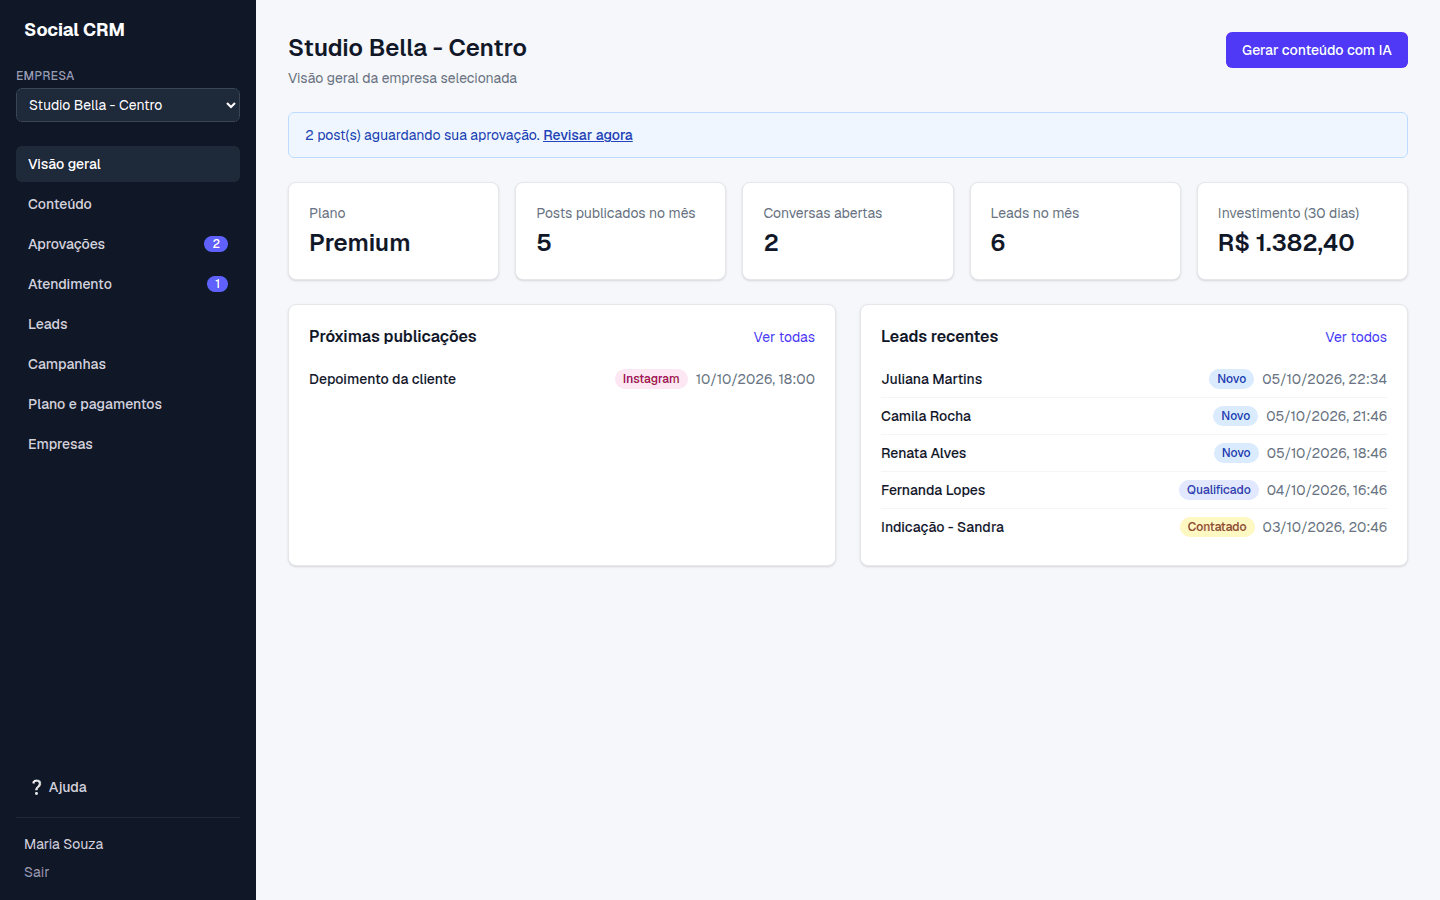Go to Empresas in sidebar
The image size is (1440, 900).
coord(128,444)
